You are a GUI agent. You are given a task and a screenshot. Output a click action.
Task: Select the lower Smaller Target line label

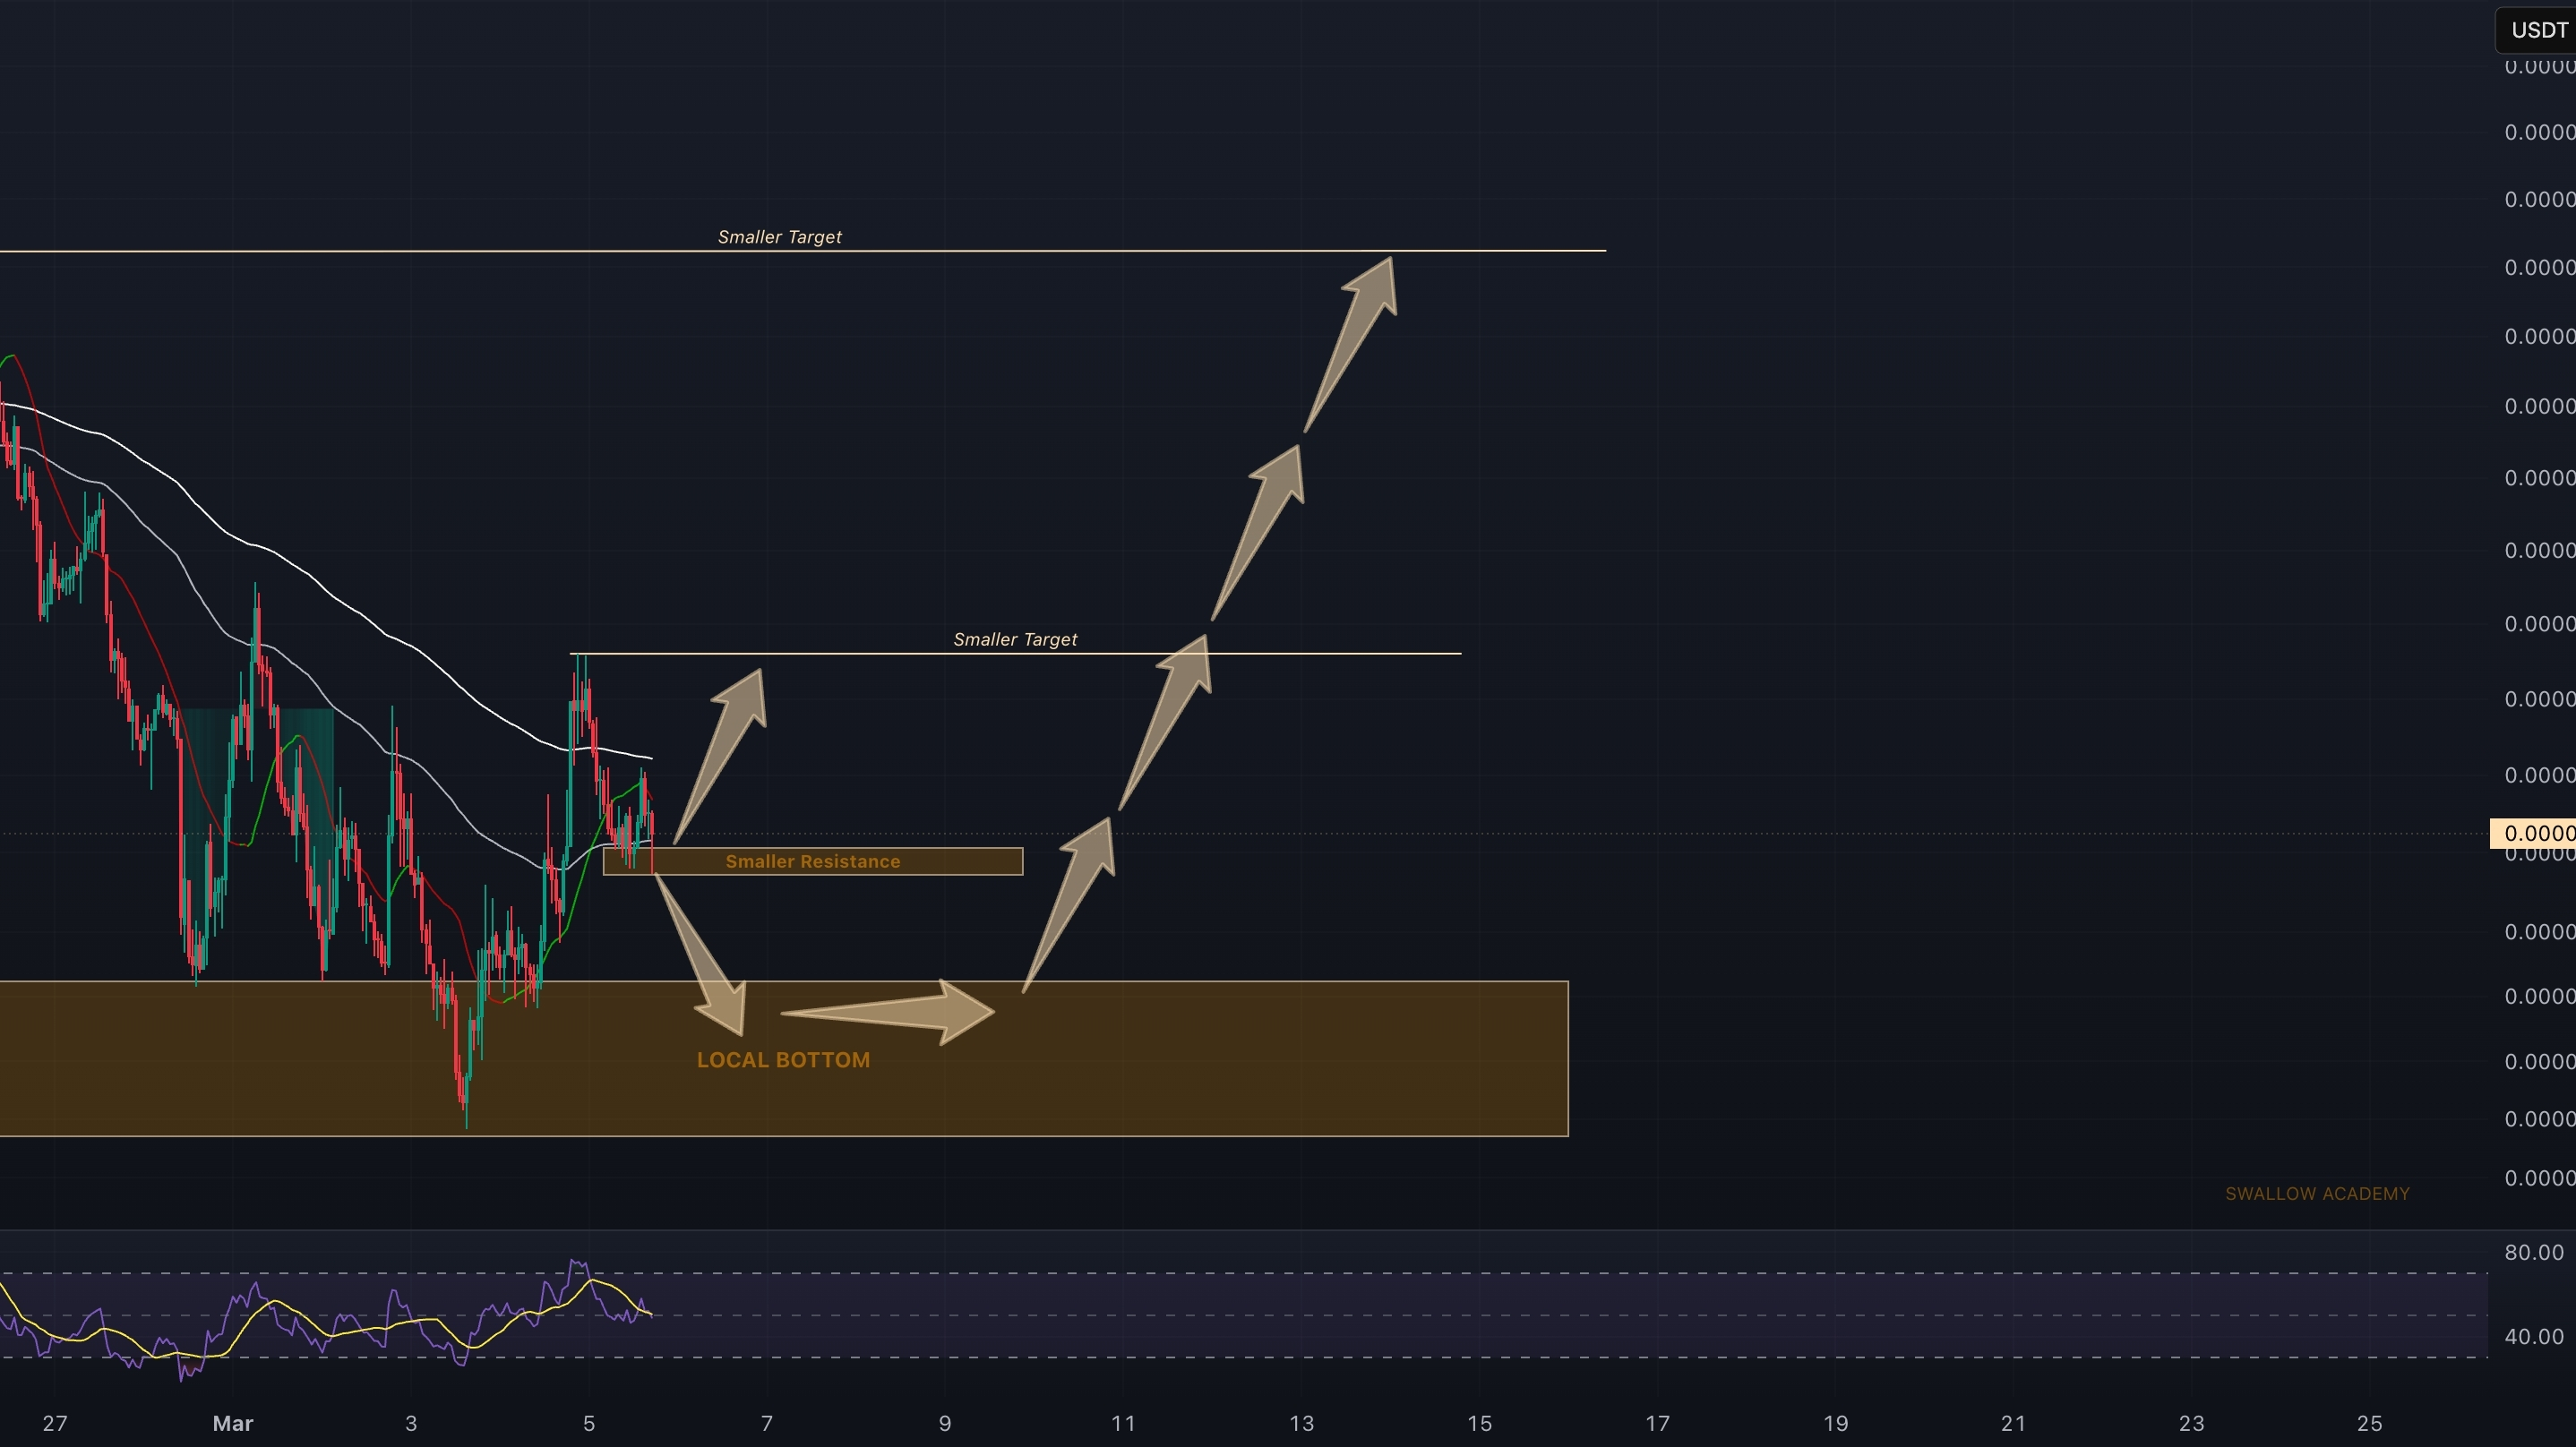coord(1014,639)
